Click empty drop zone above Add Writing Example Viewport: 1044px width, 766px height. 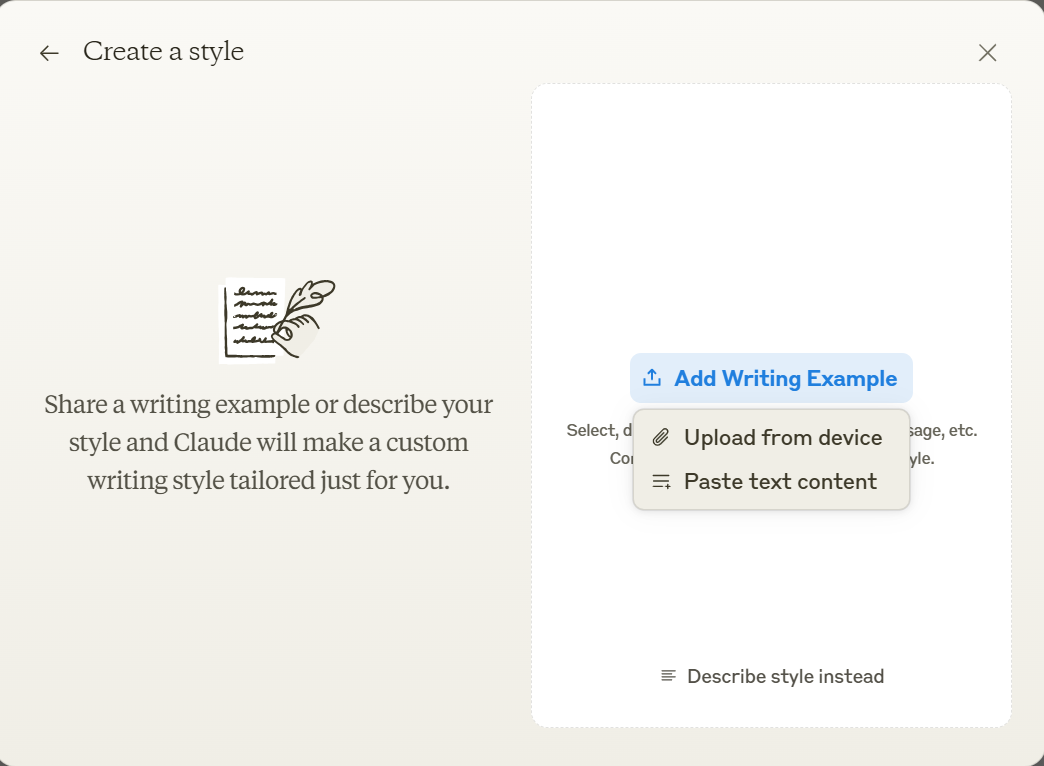pos(771,220)
